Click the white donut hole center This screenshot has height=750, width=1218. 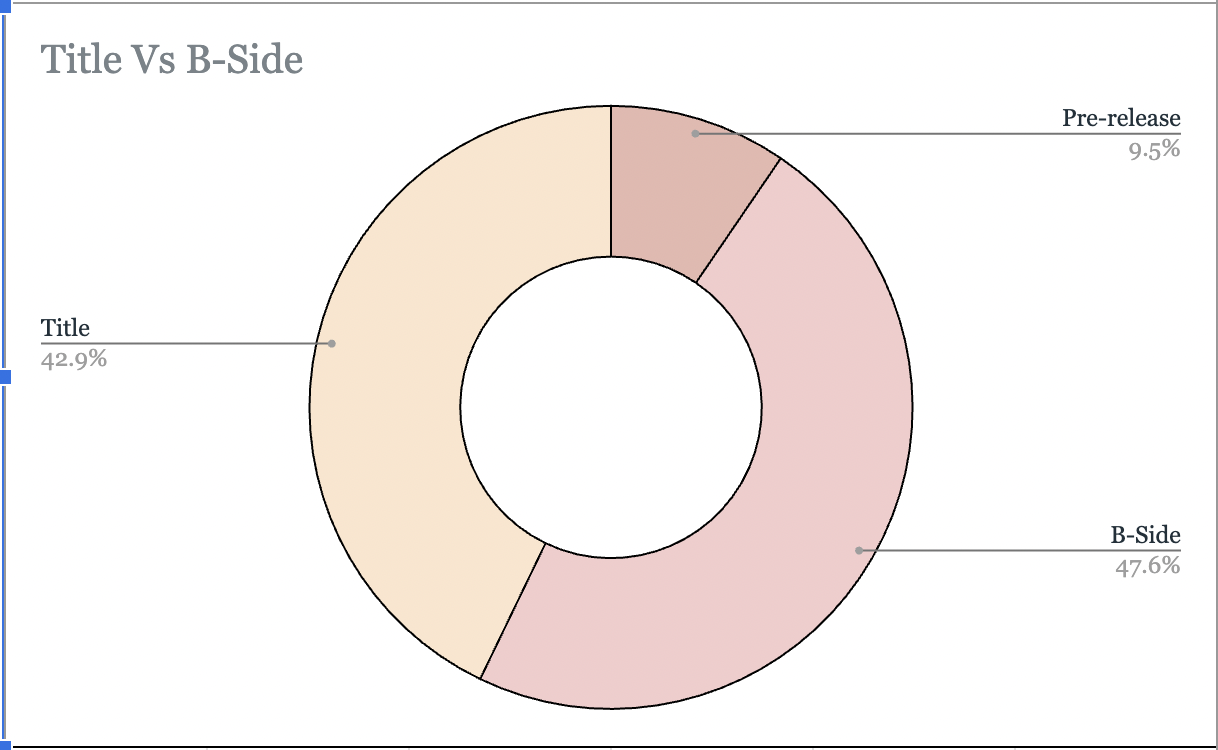(611, 407)
